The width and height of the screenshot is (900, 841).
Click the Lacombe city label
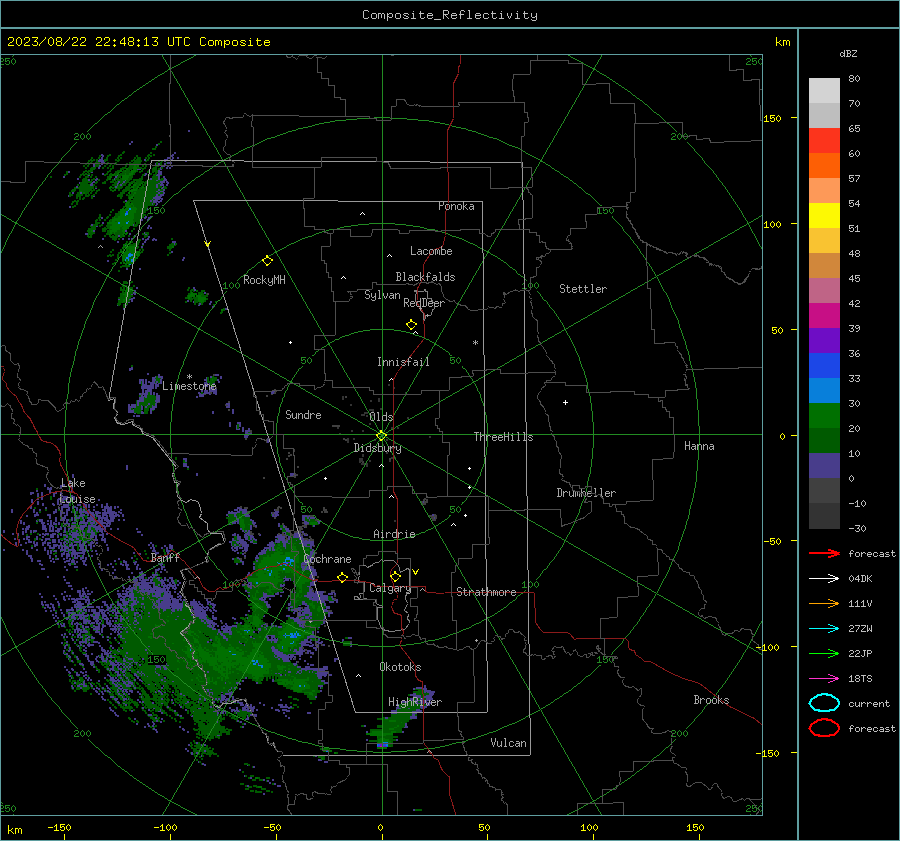[x=431, y=251]
